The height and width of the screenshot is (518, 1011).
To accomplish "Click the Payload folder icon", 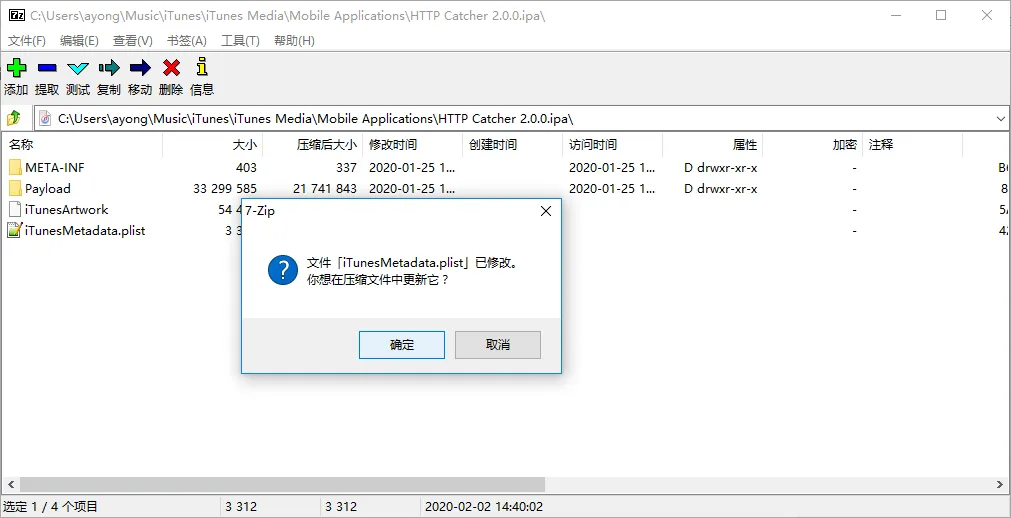I will pos(15,188).
